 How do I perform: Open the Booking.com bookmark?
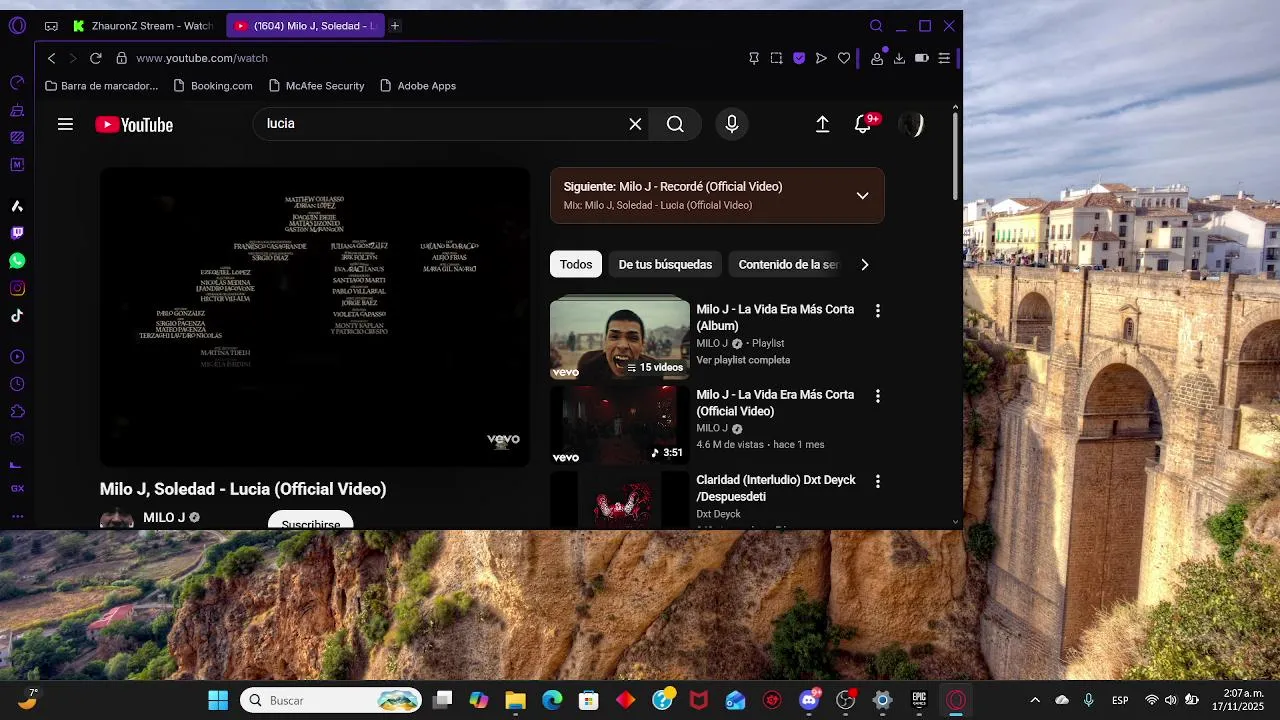213,86
